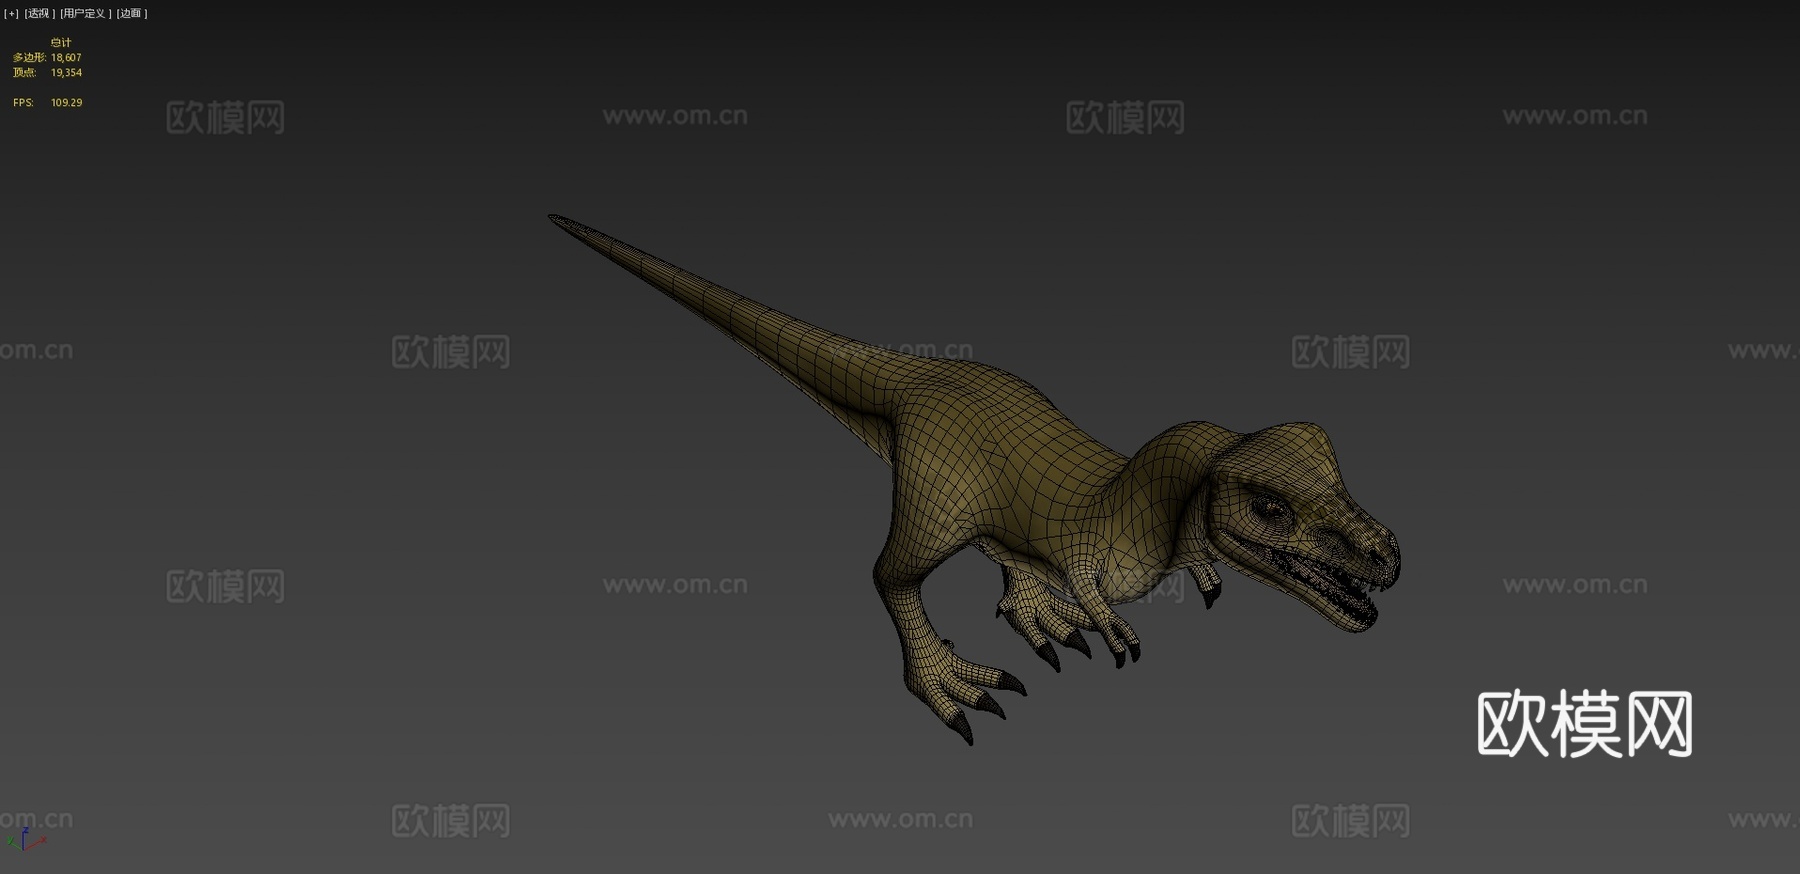Image resolution: width=1800 pixels, height=874 pixels.
Task: Click the 总计 statistics header
Action: point(61,43)
